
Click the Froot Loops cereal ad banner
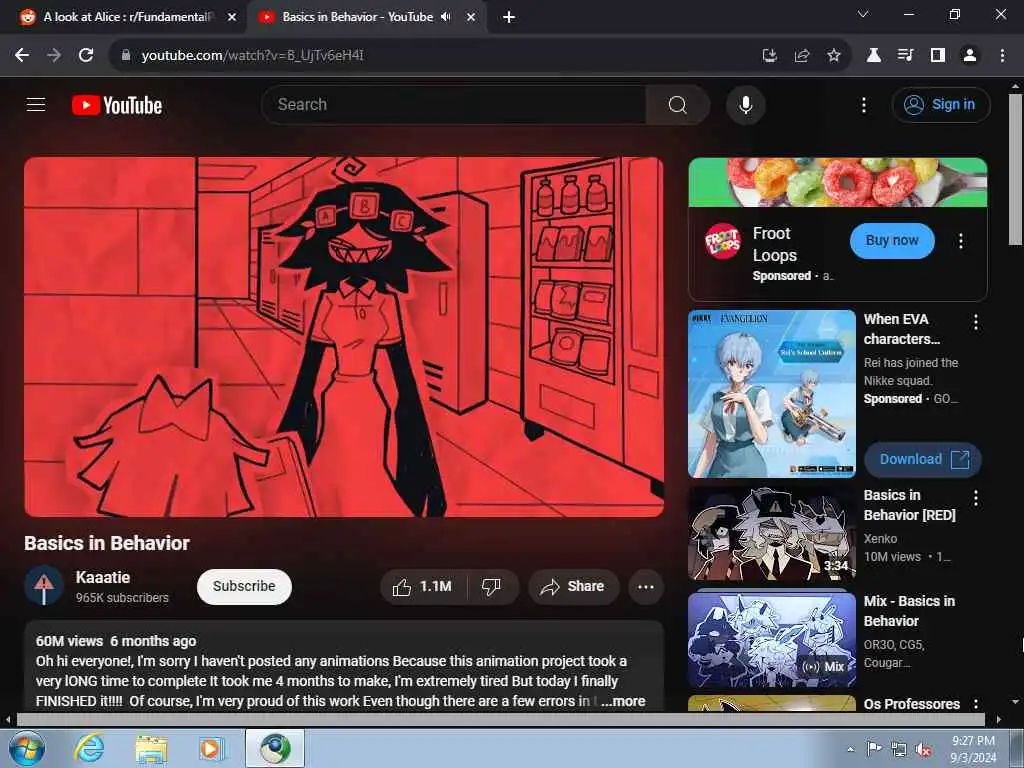838,182
